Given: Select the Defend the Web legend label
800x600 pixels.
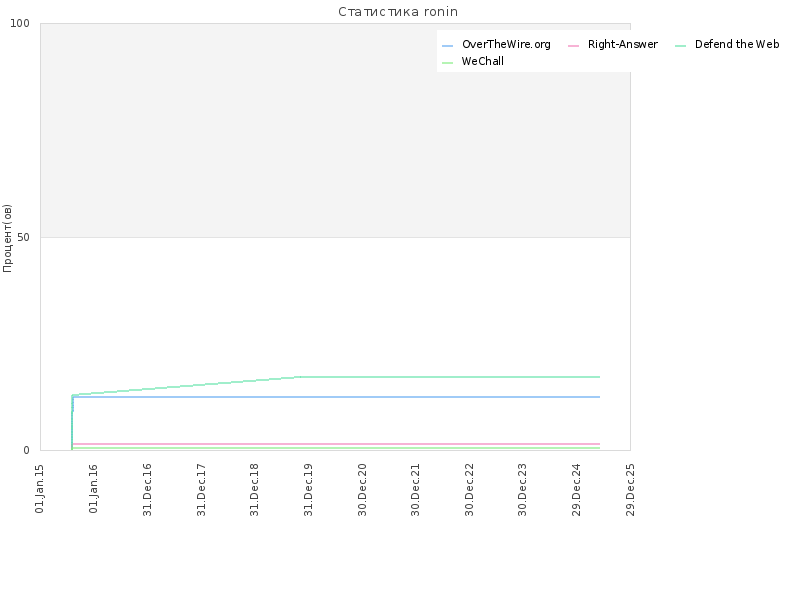Looking at the screenshot, I should pos(737,44).
